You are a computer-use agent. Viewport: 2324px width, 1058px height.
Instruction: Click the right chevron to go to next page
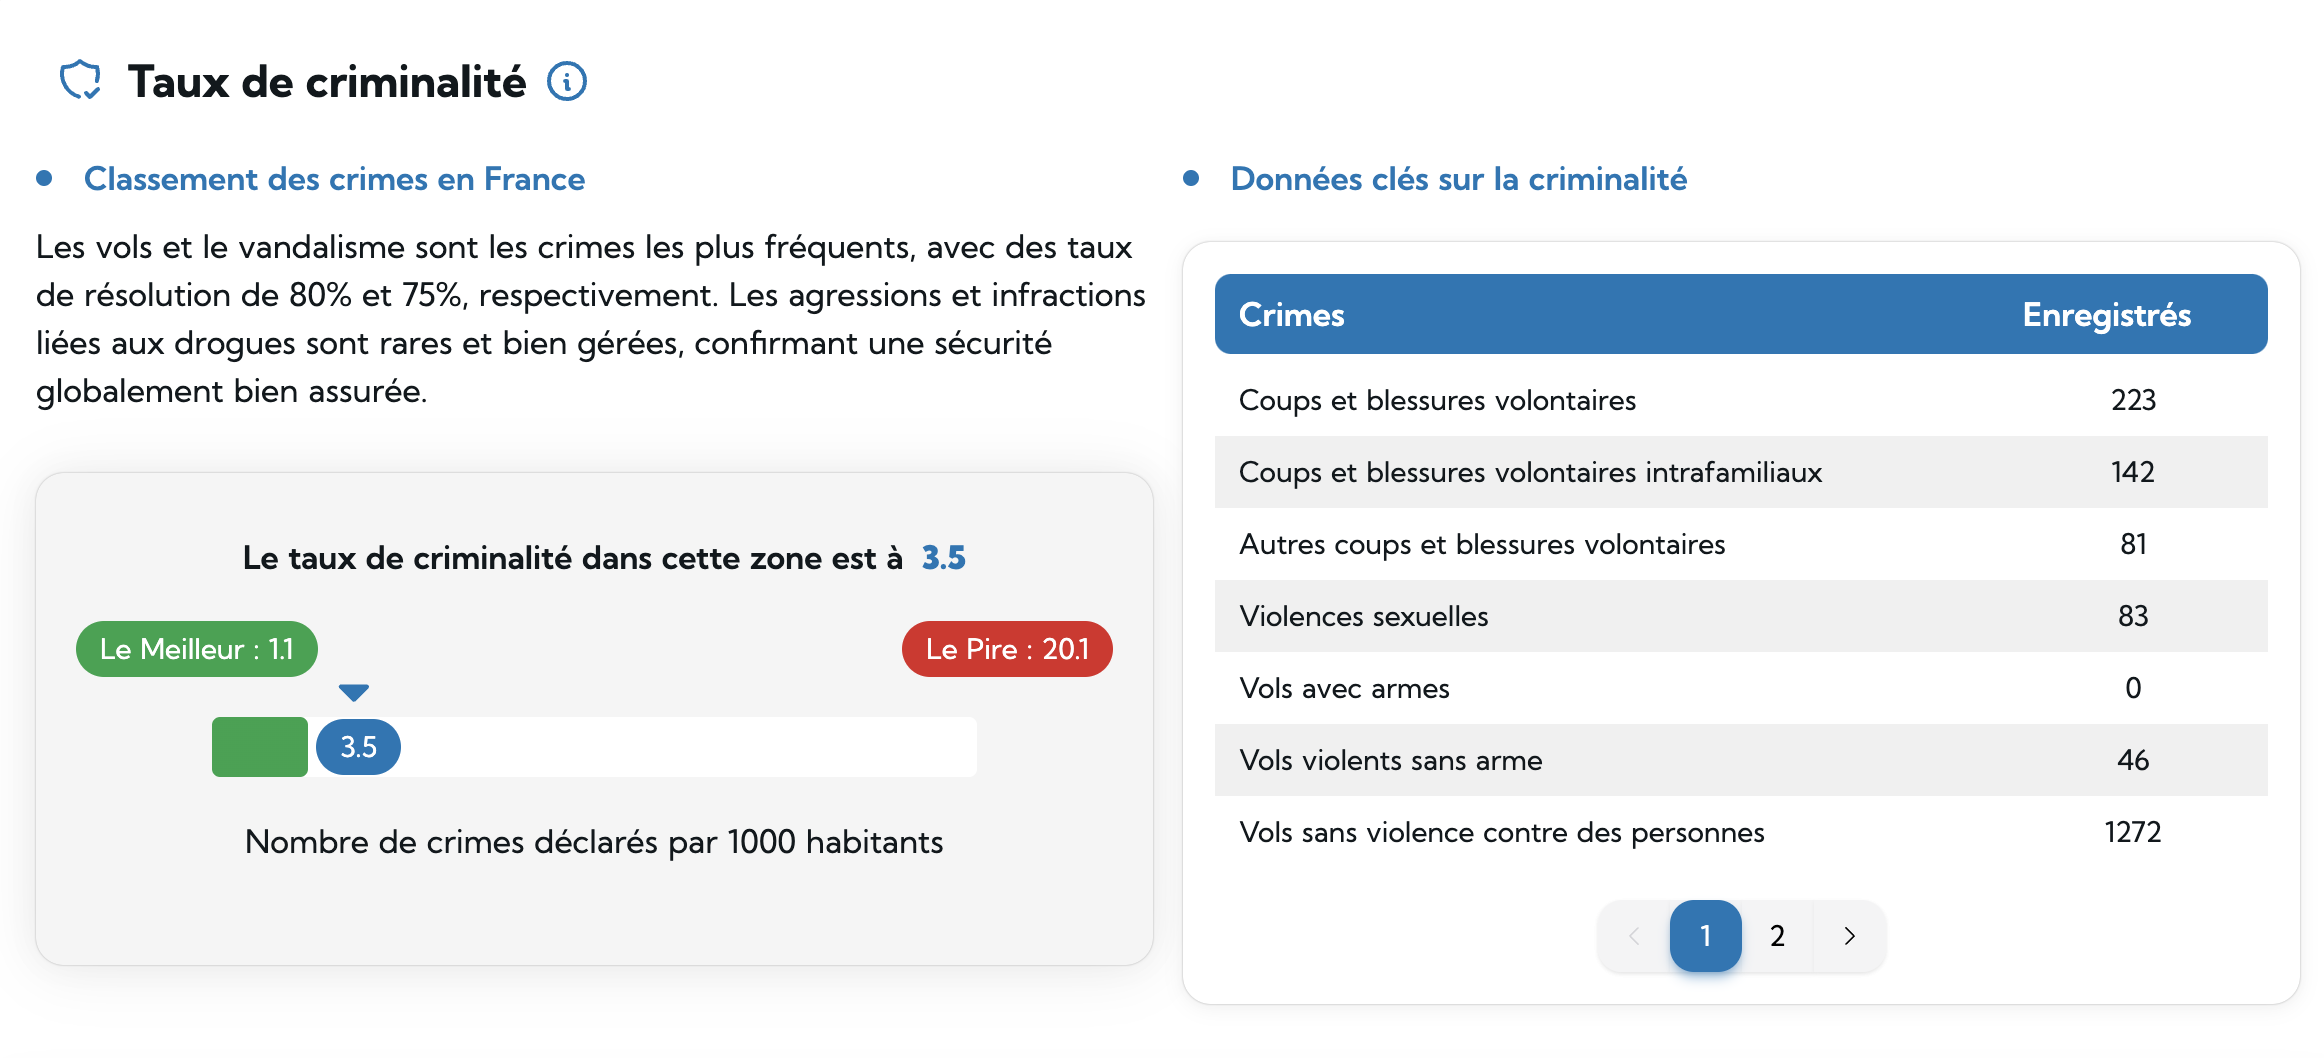coord(1848,936)
